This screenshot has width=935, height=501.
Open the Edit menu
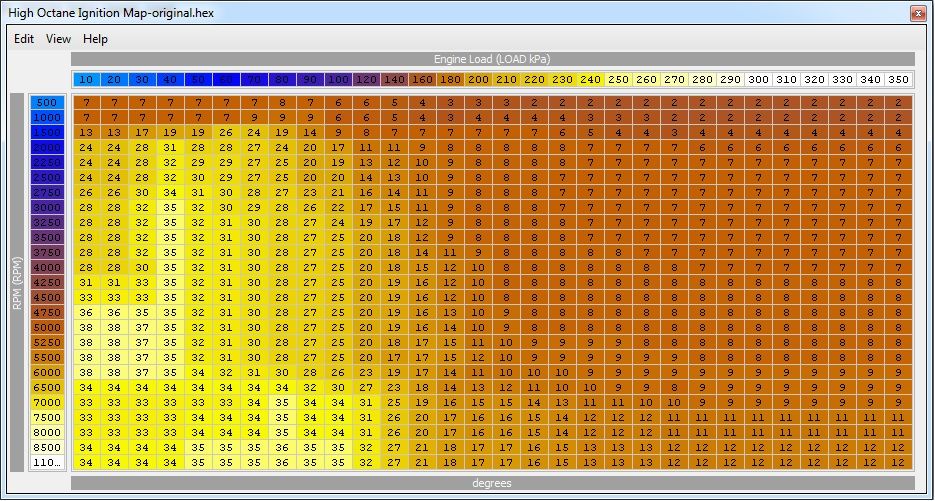24,39
